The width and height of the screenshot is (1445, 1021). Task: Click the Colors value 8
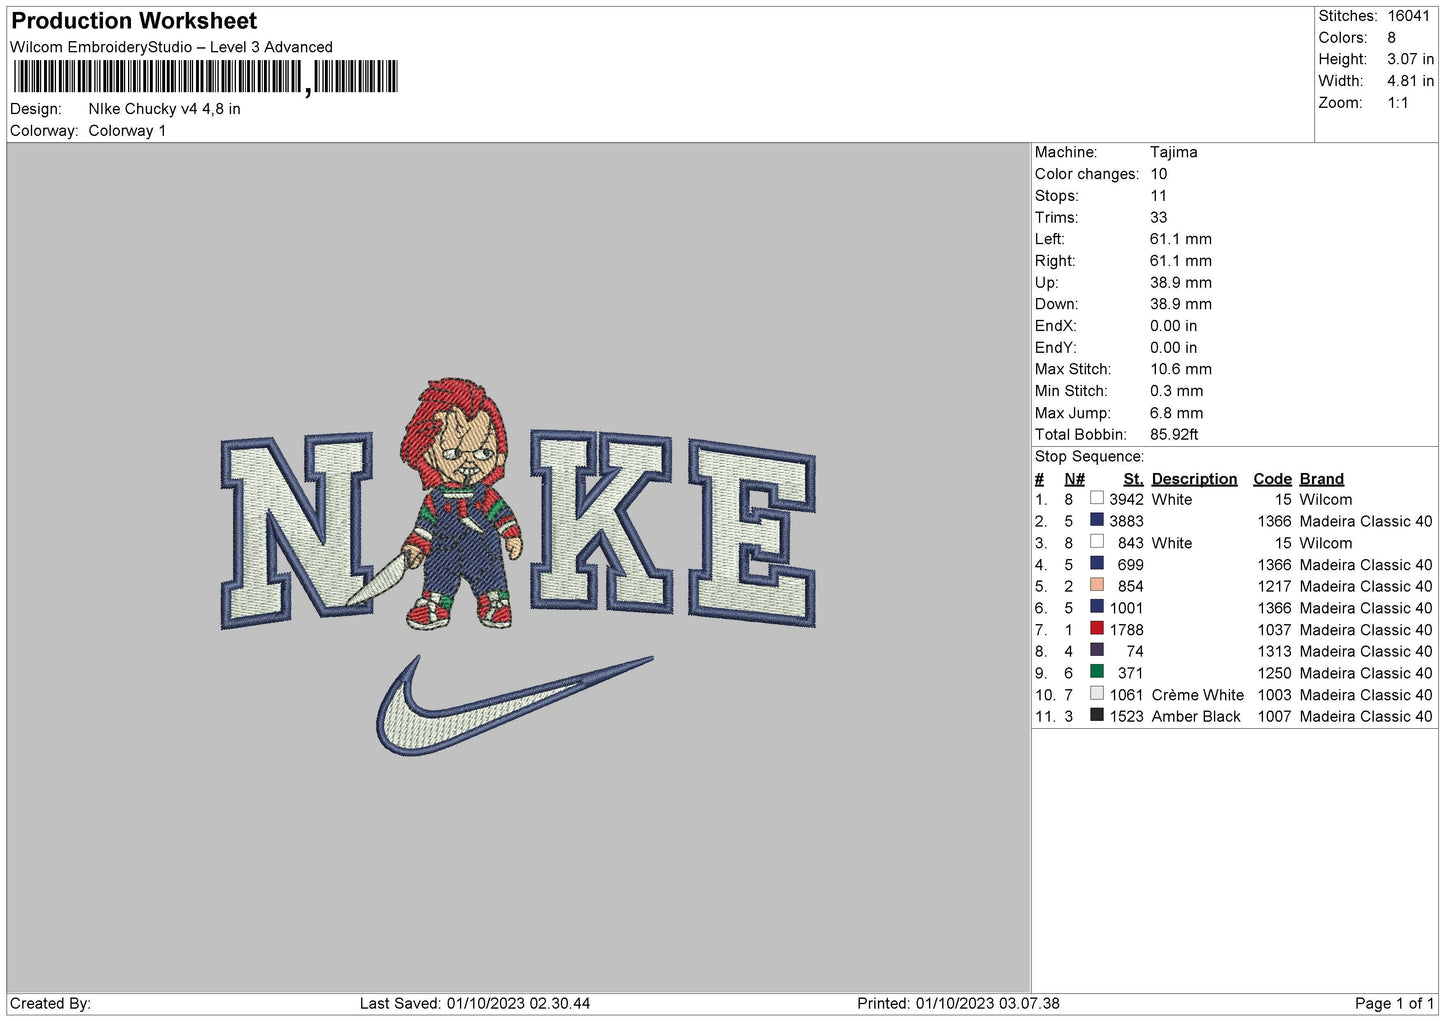point(1391,38)
